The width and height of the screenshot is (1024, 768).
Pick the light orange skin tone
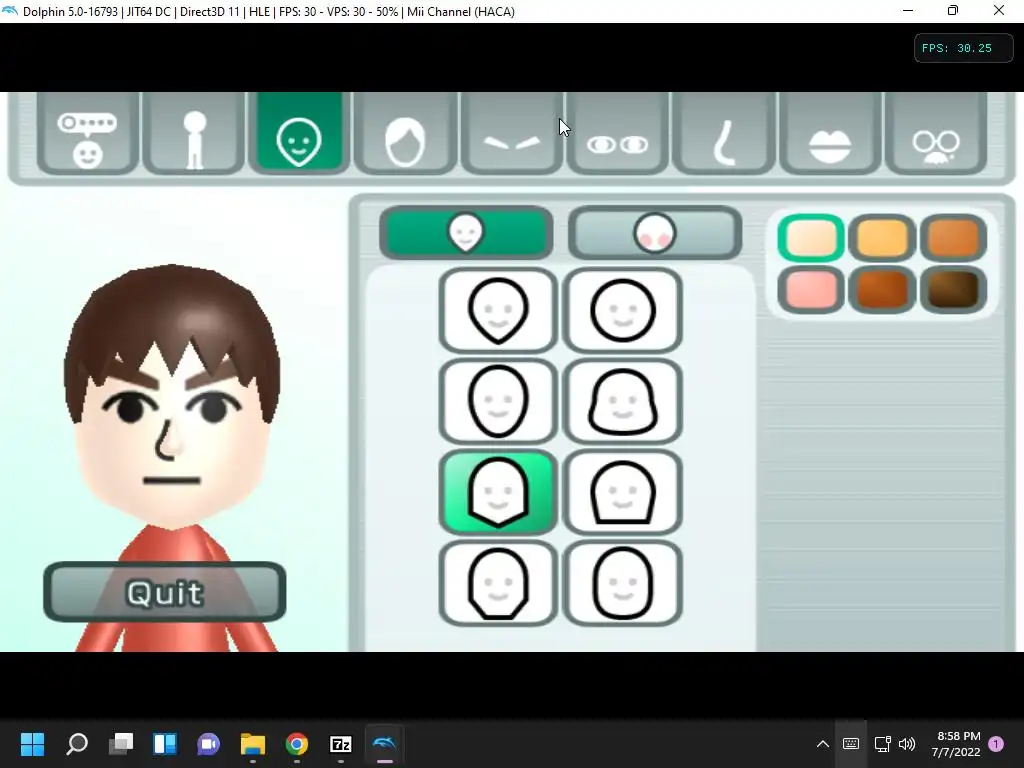882,238
